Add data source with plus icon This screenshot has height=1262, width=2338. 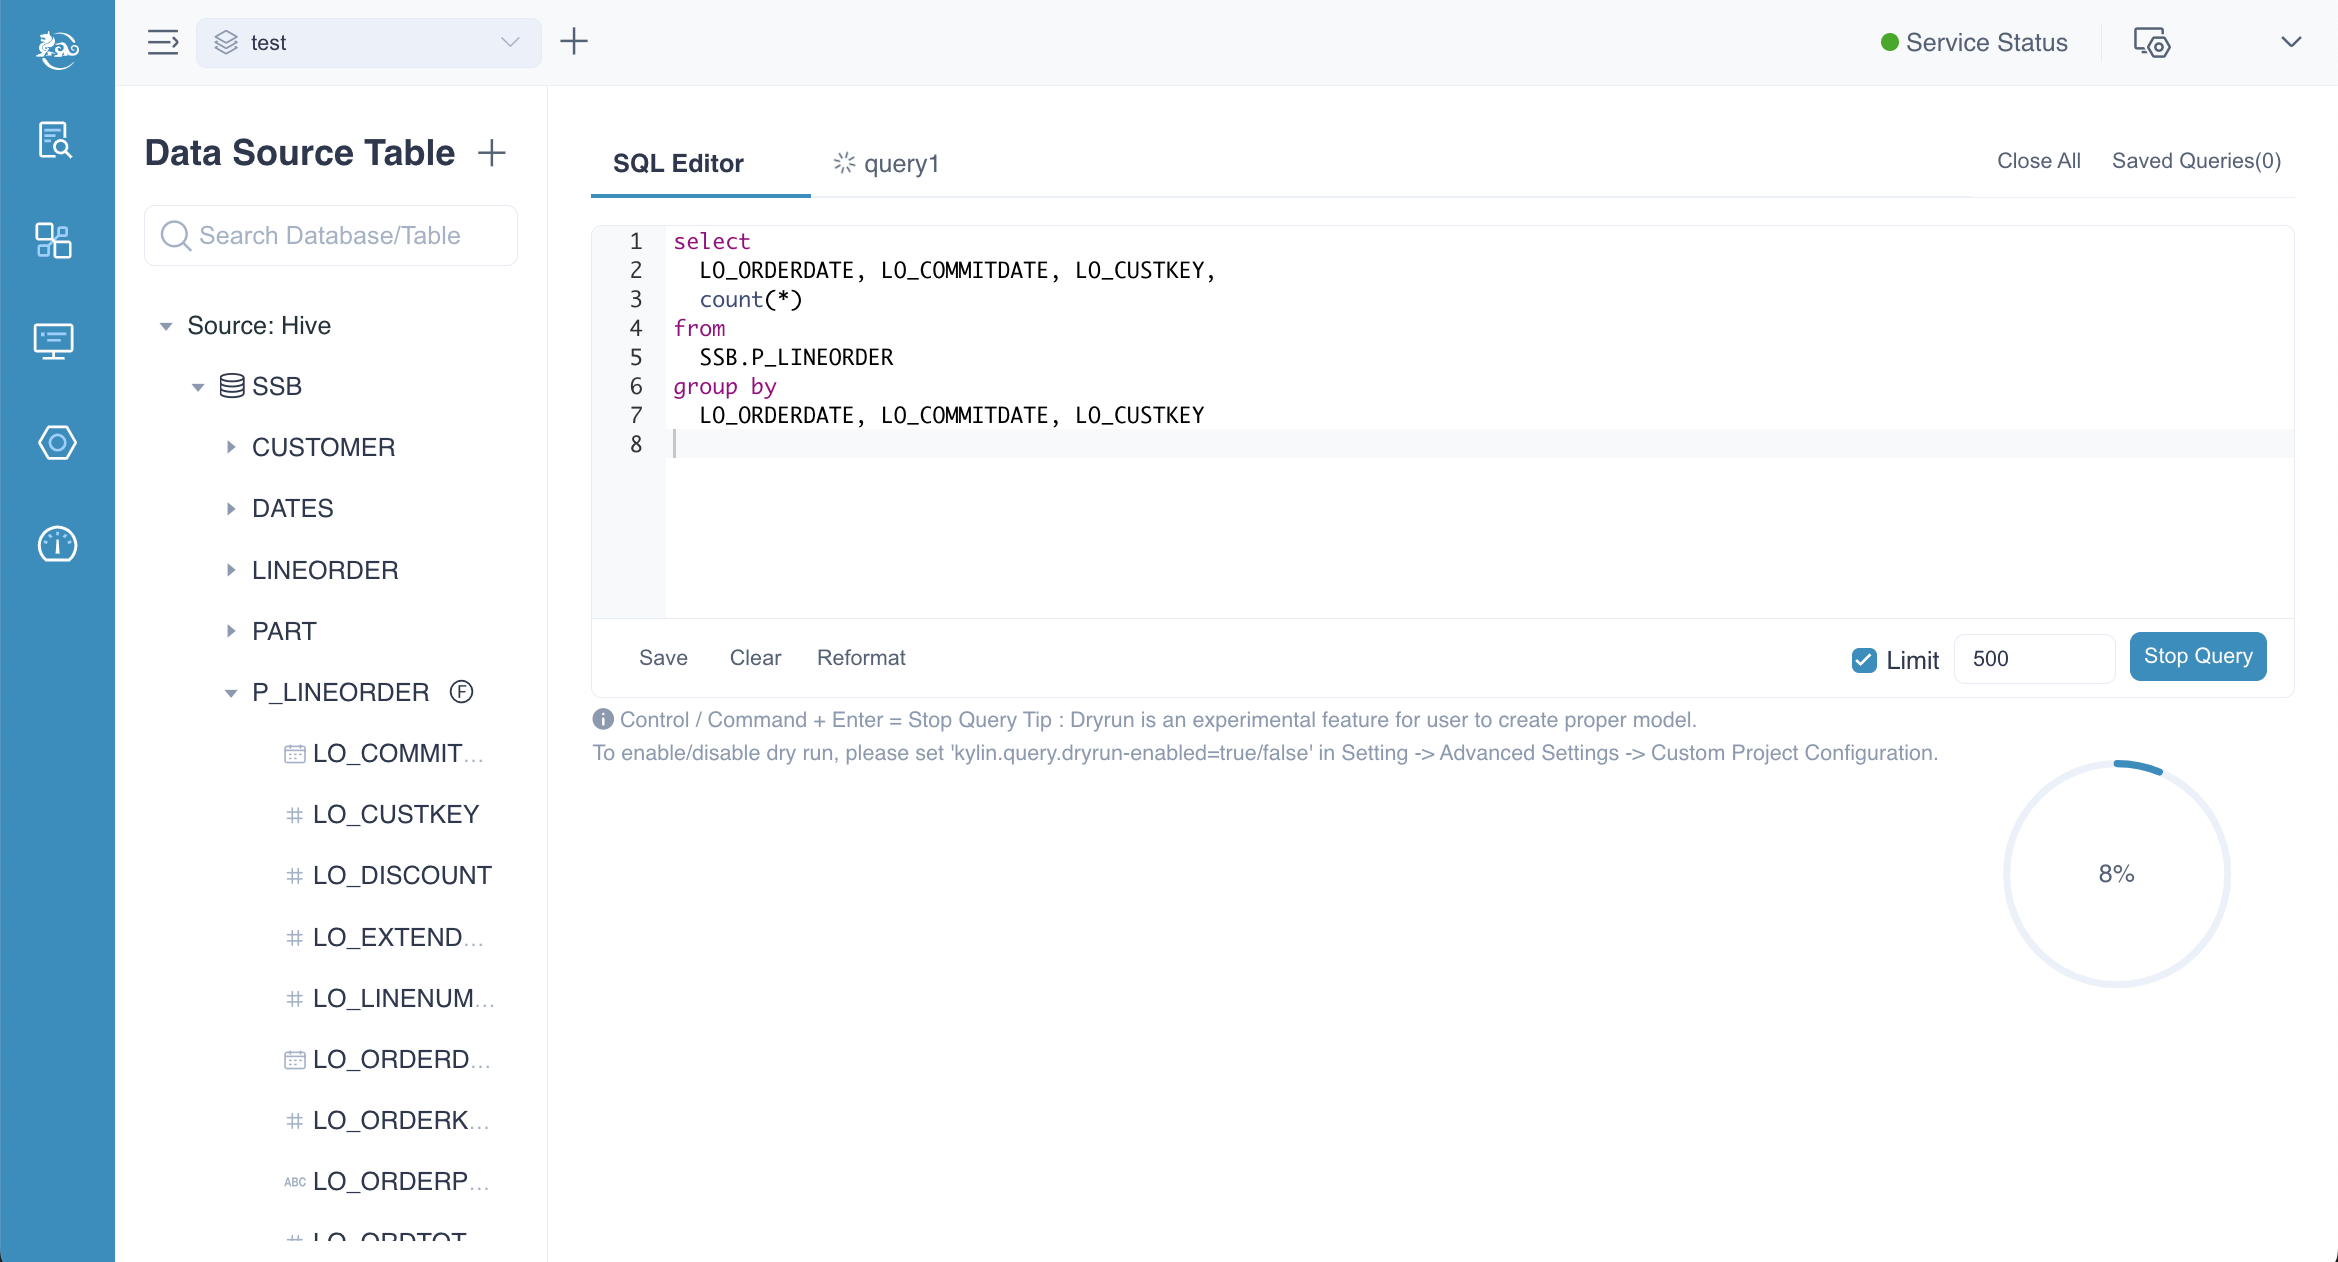coord(492,153)
